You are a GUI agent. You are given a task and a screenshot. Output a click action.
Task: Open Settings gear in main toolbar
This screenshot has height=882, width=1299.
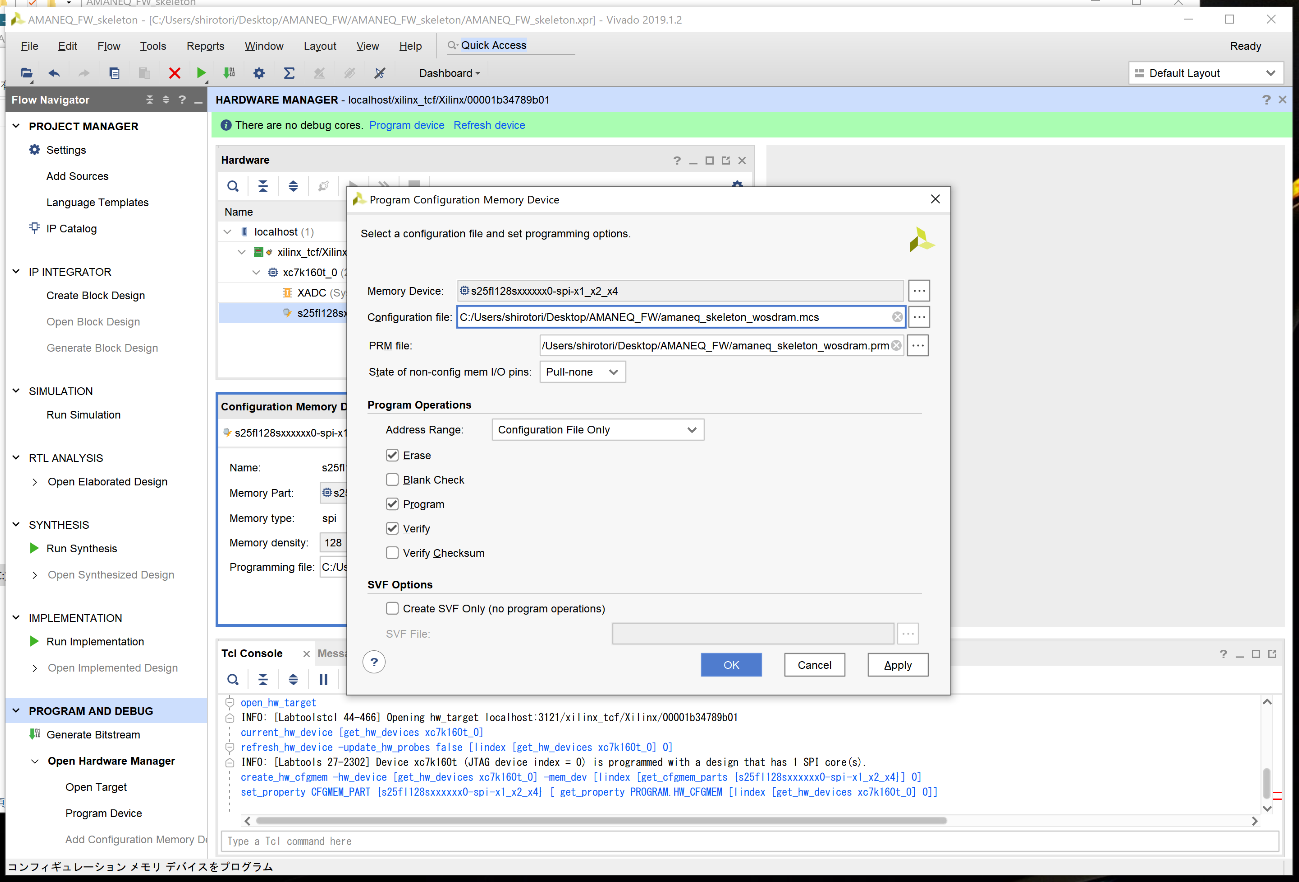click(x=259, y=73)
